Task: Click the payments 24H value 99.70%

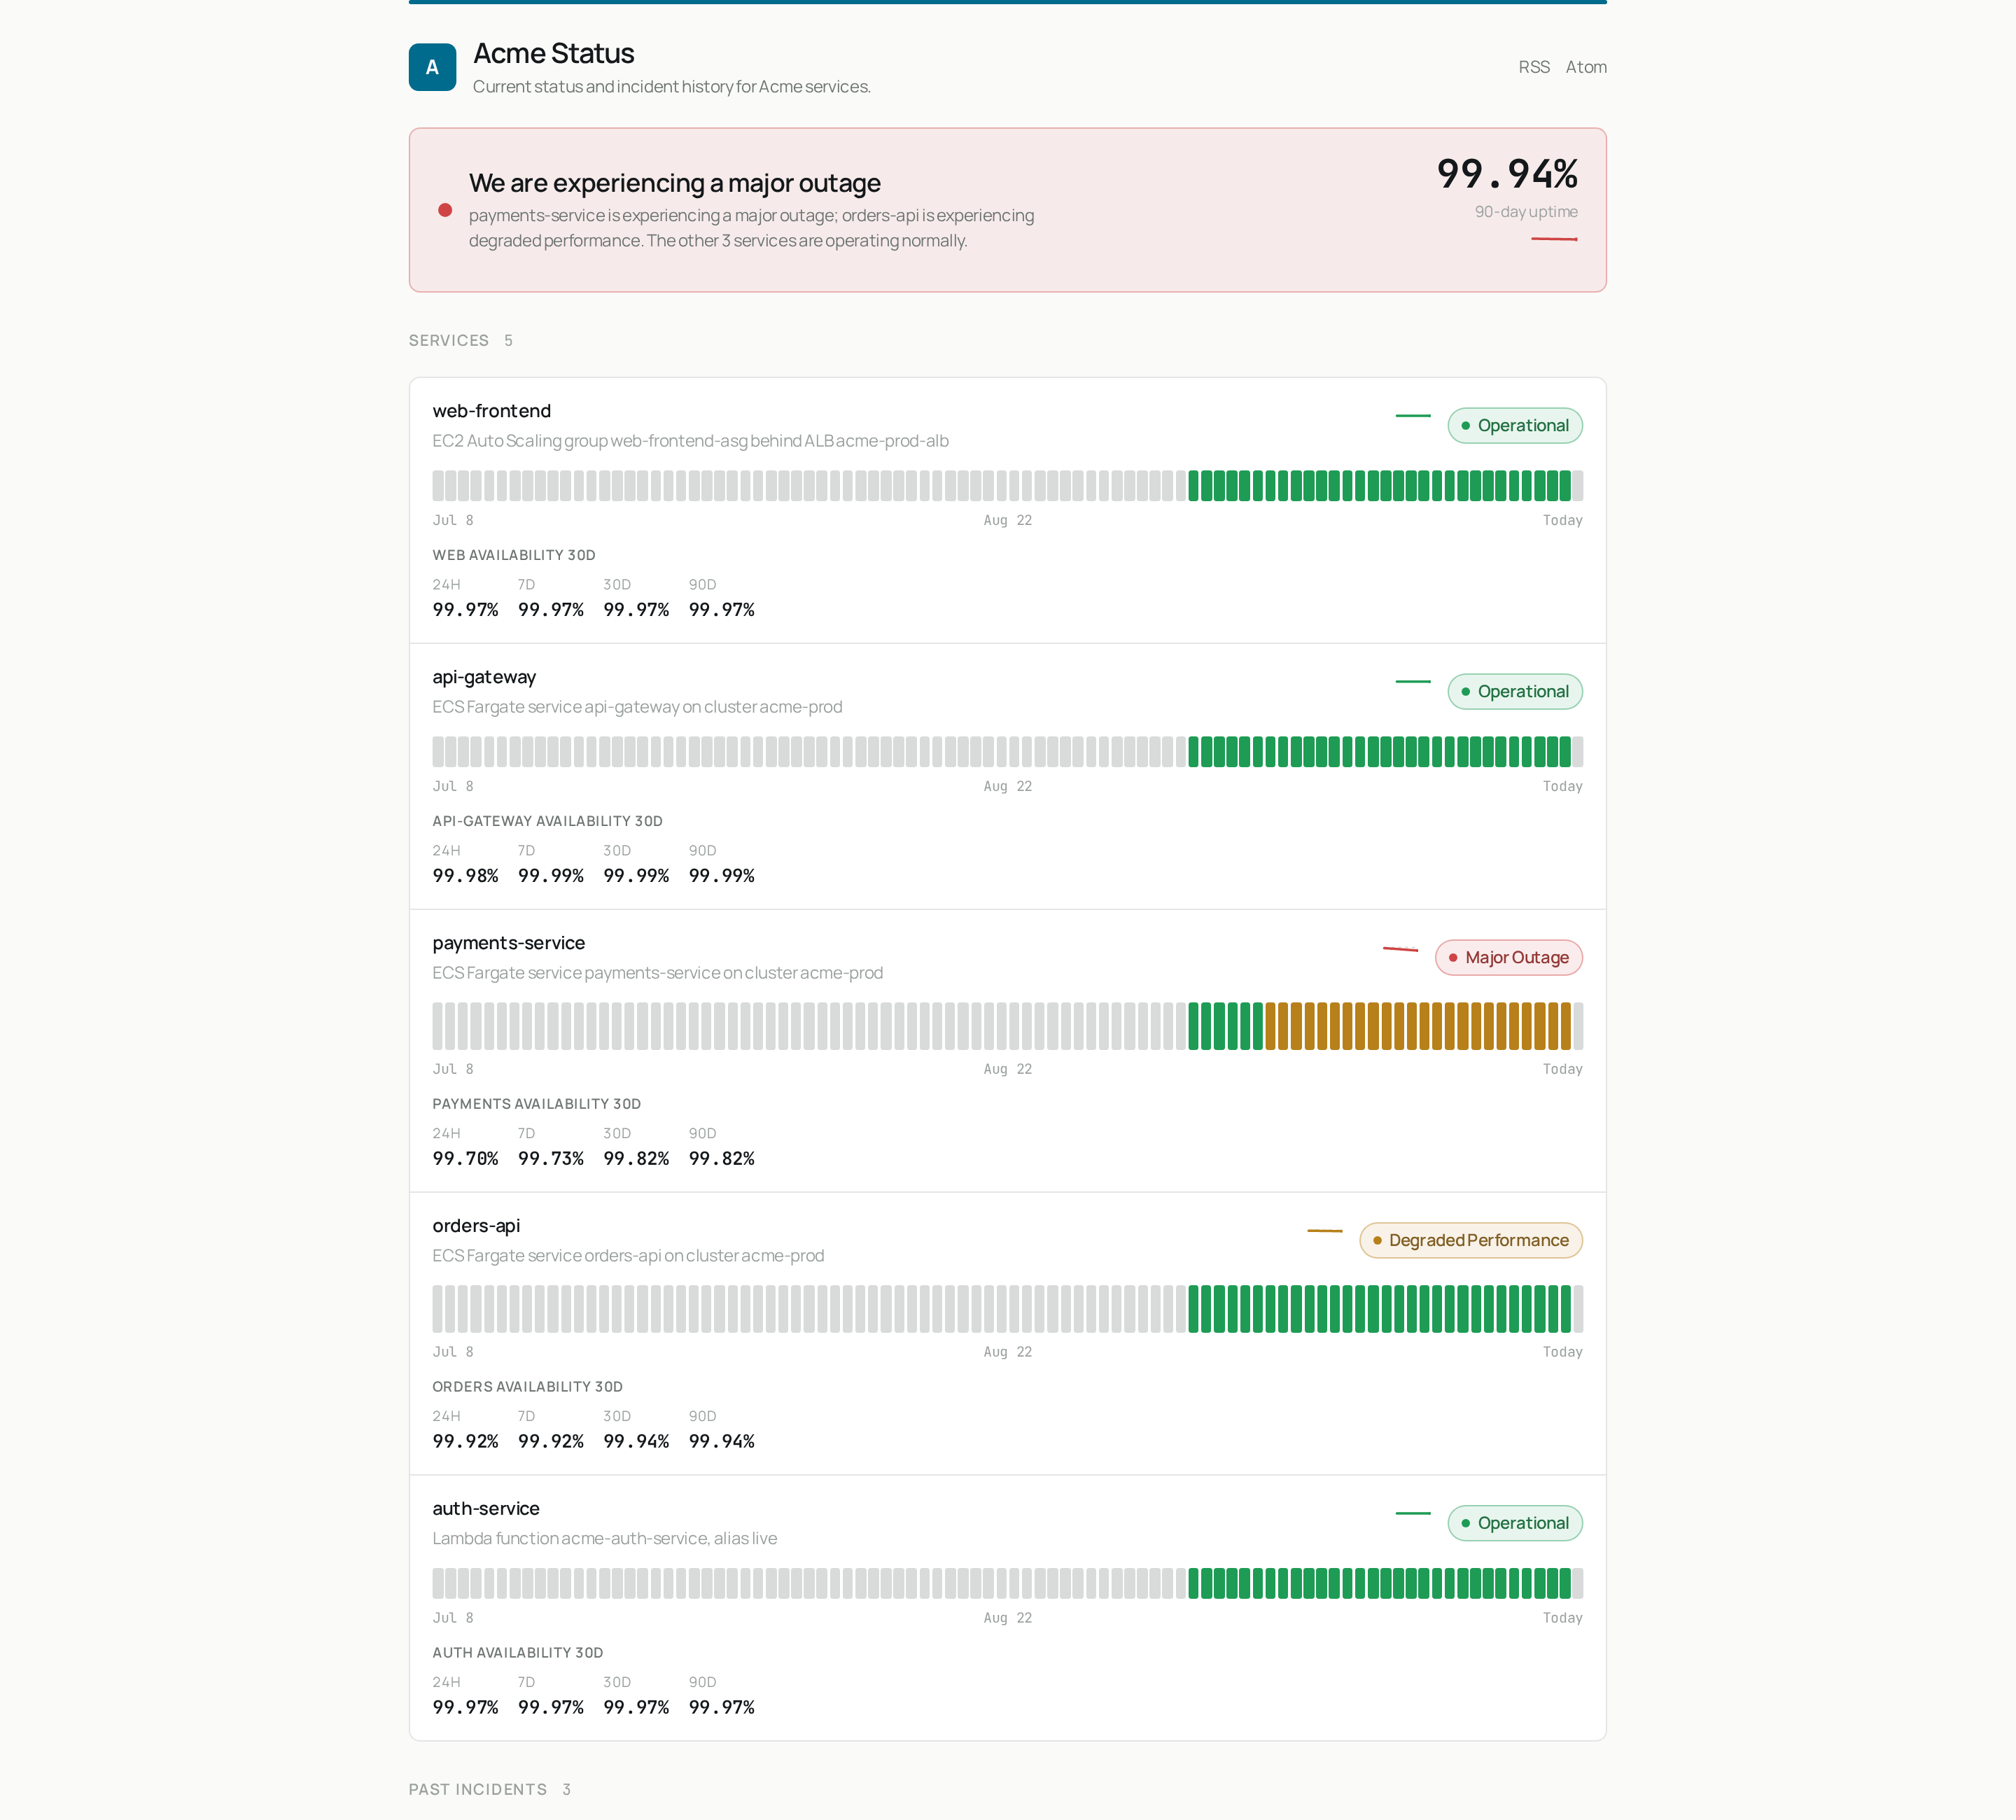Action: [x=465, y=1159]
